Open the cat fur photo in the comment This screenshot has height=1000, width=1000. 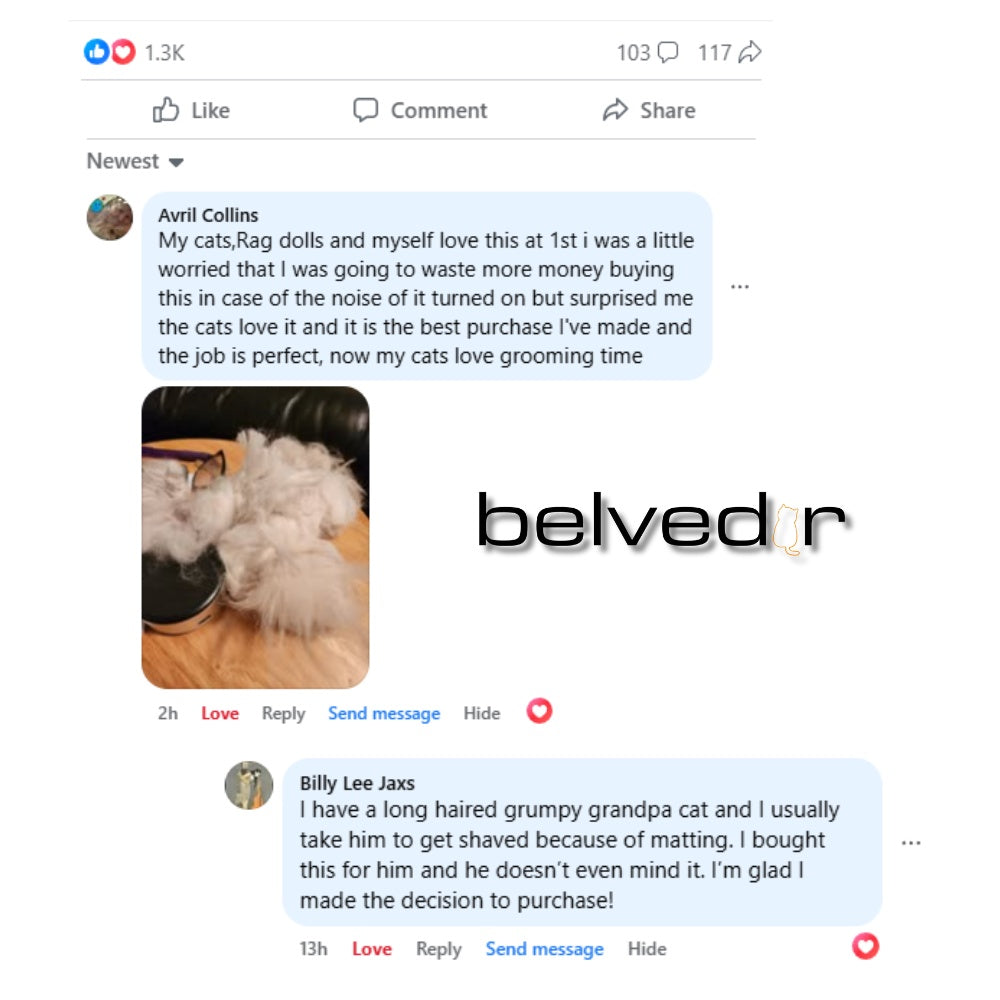point(255,537)
